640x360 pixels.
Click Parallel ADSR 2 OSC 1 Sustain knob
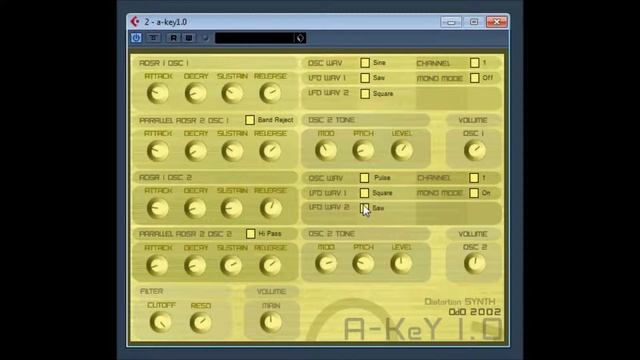click(232, 151)
